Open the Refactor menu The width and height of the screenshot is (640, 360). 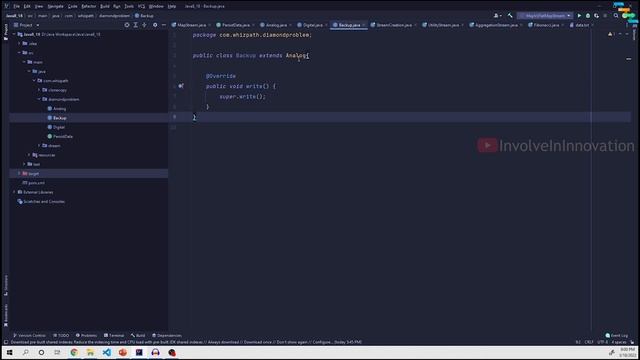point(89,6)
